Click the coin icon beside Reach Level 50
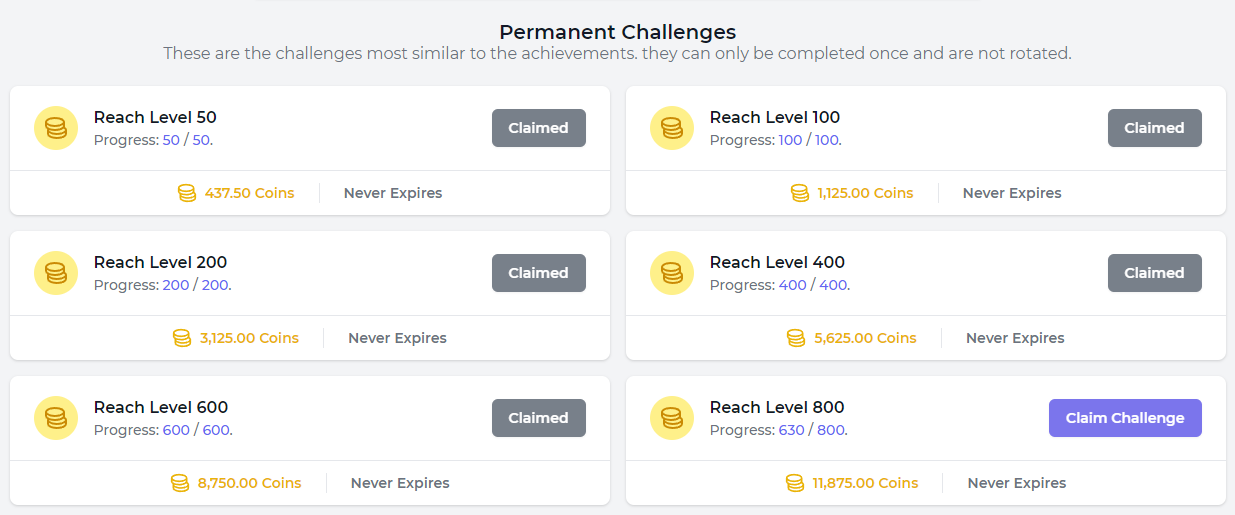This screenshot has height=515, width=1235. (56, 128)
